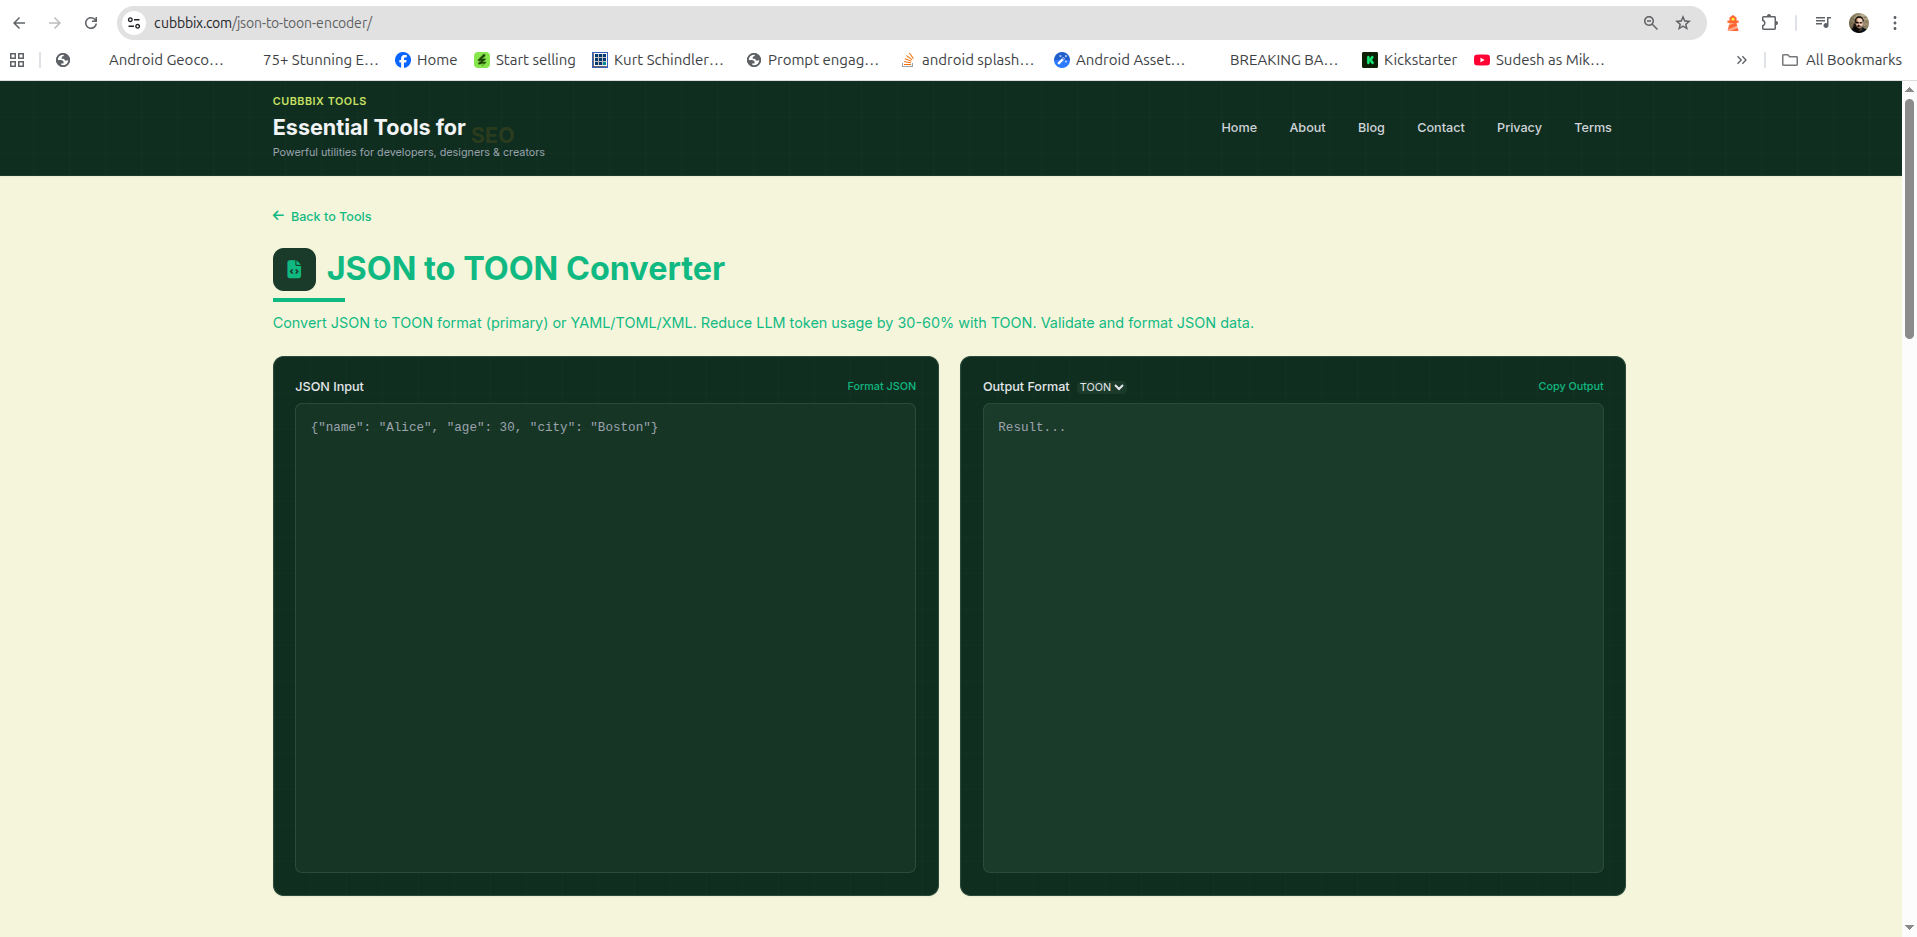This screenshot has height=937, width=1917.
Task: Open the Chrome extensions puzzle icon
Action: (x=1770, y=22)
